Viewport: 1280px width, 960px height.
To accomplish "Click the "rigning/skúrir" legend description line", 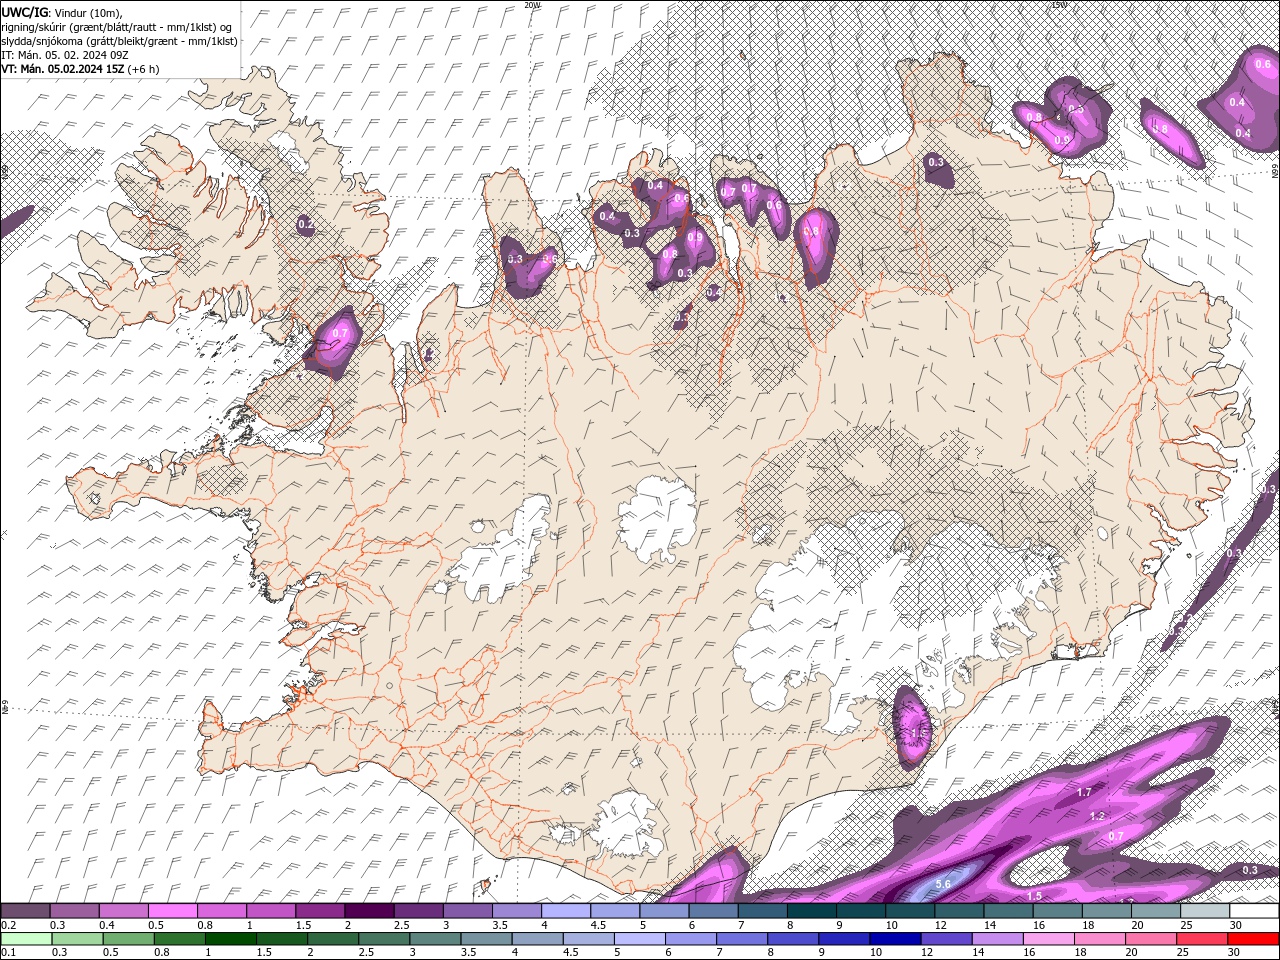I will 116,26.
